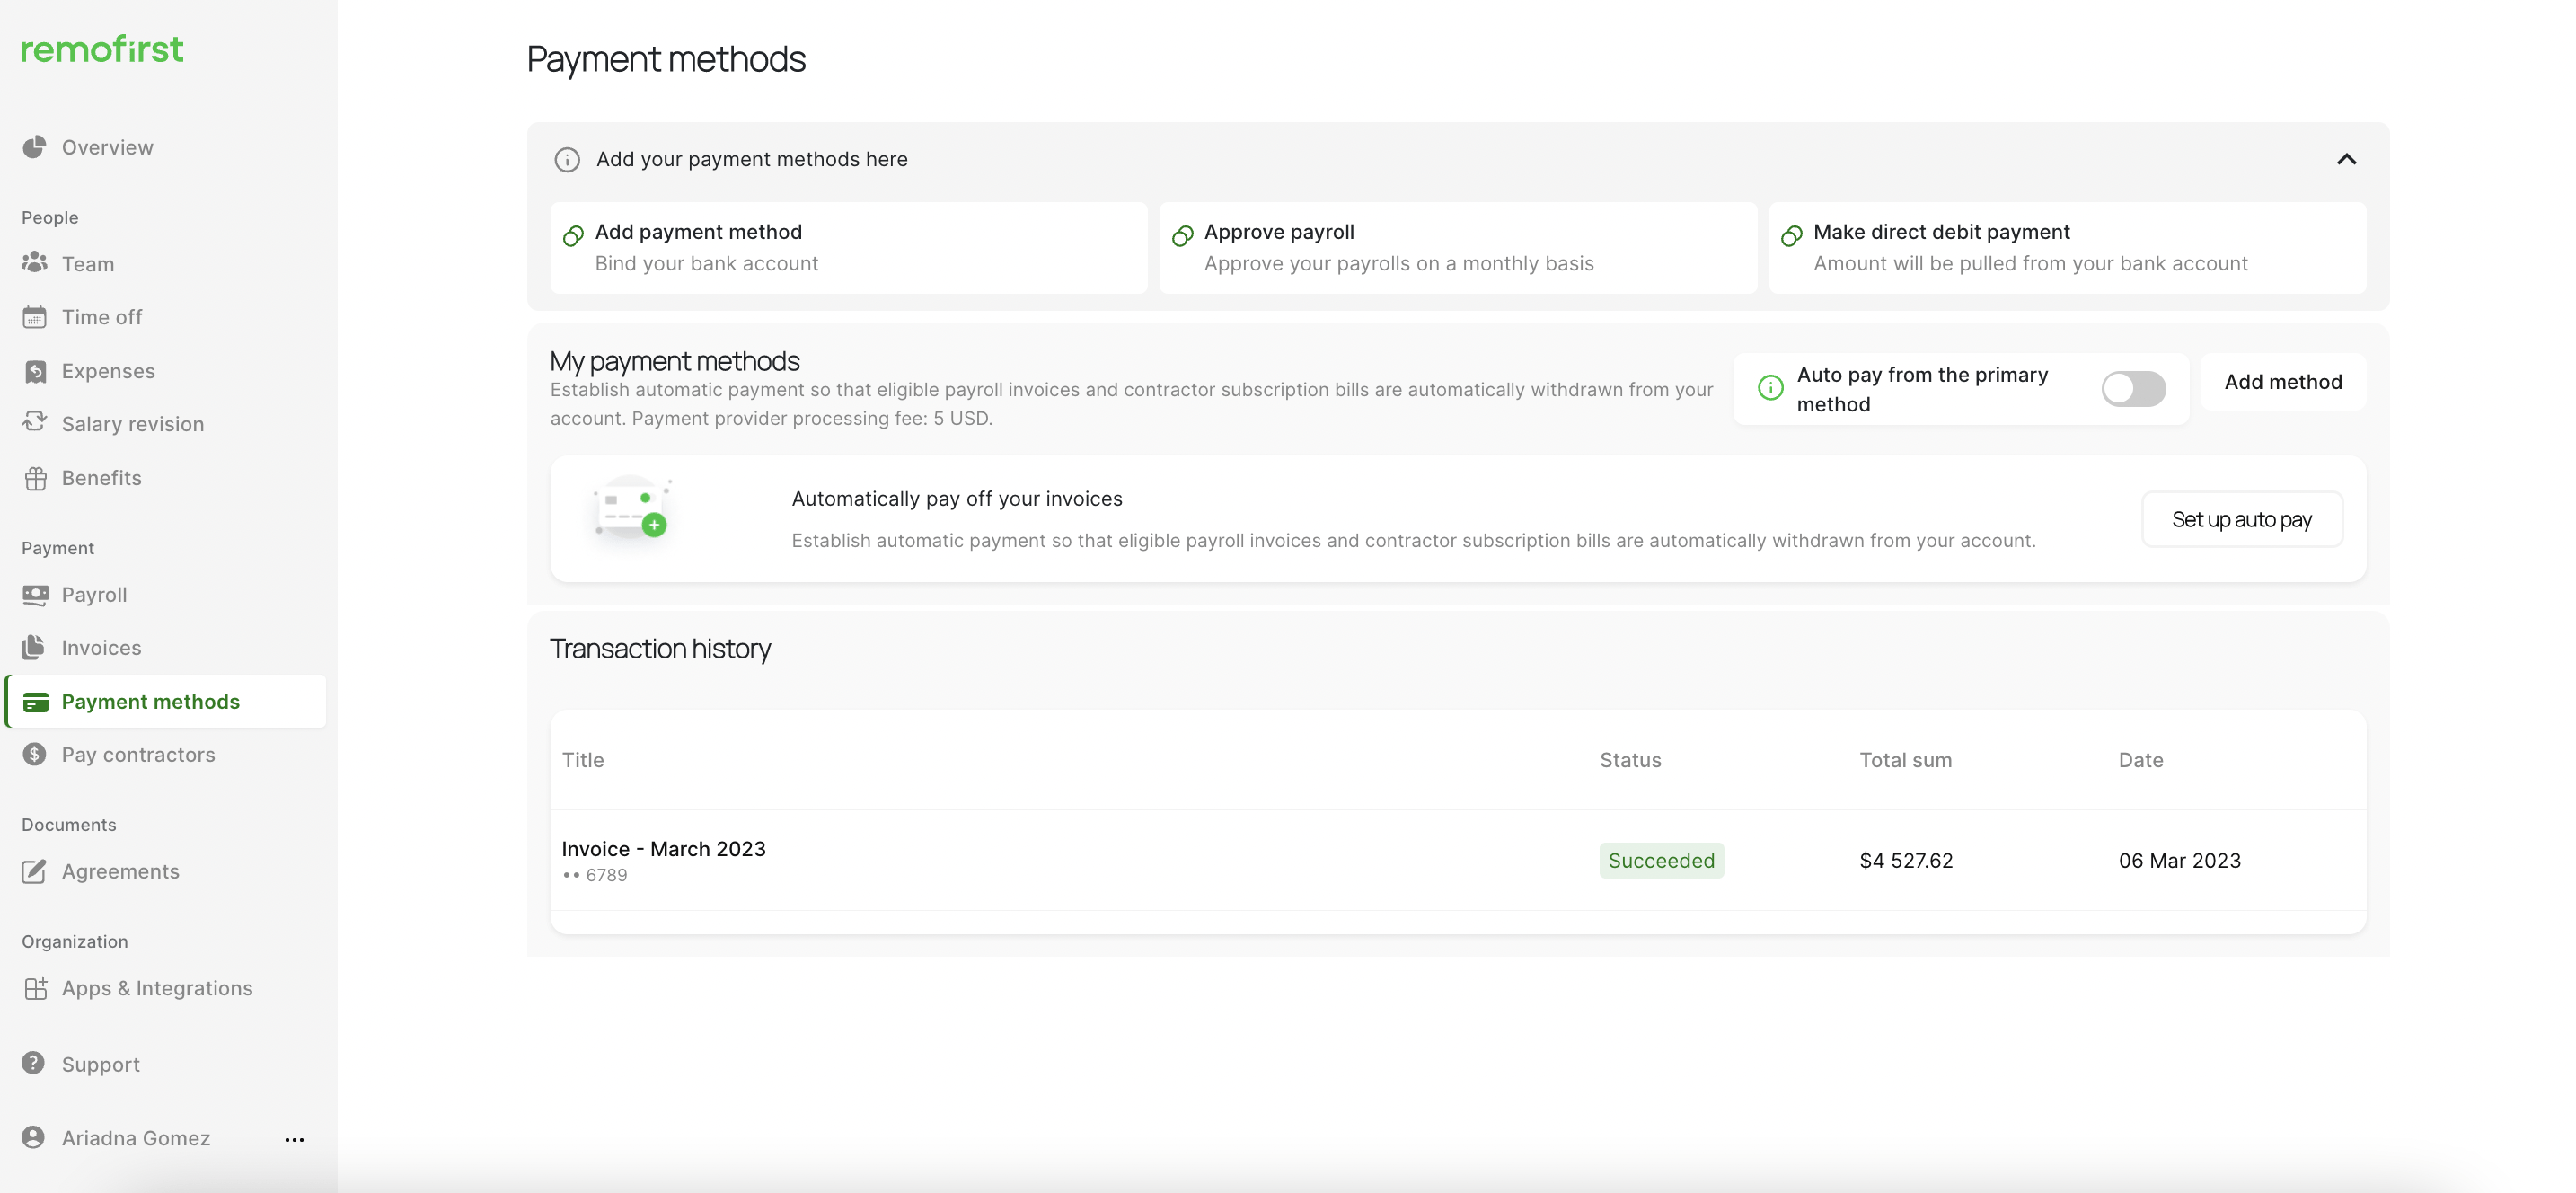The height and width of the screenshot is (1193, 2576).
Task: Collapse the payment methods info panel
Action: click(2346, 160)
